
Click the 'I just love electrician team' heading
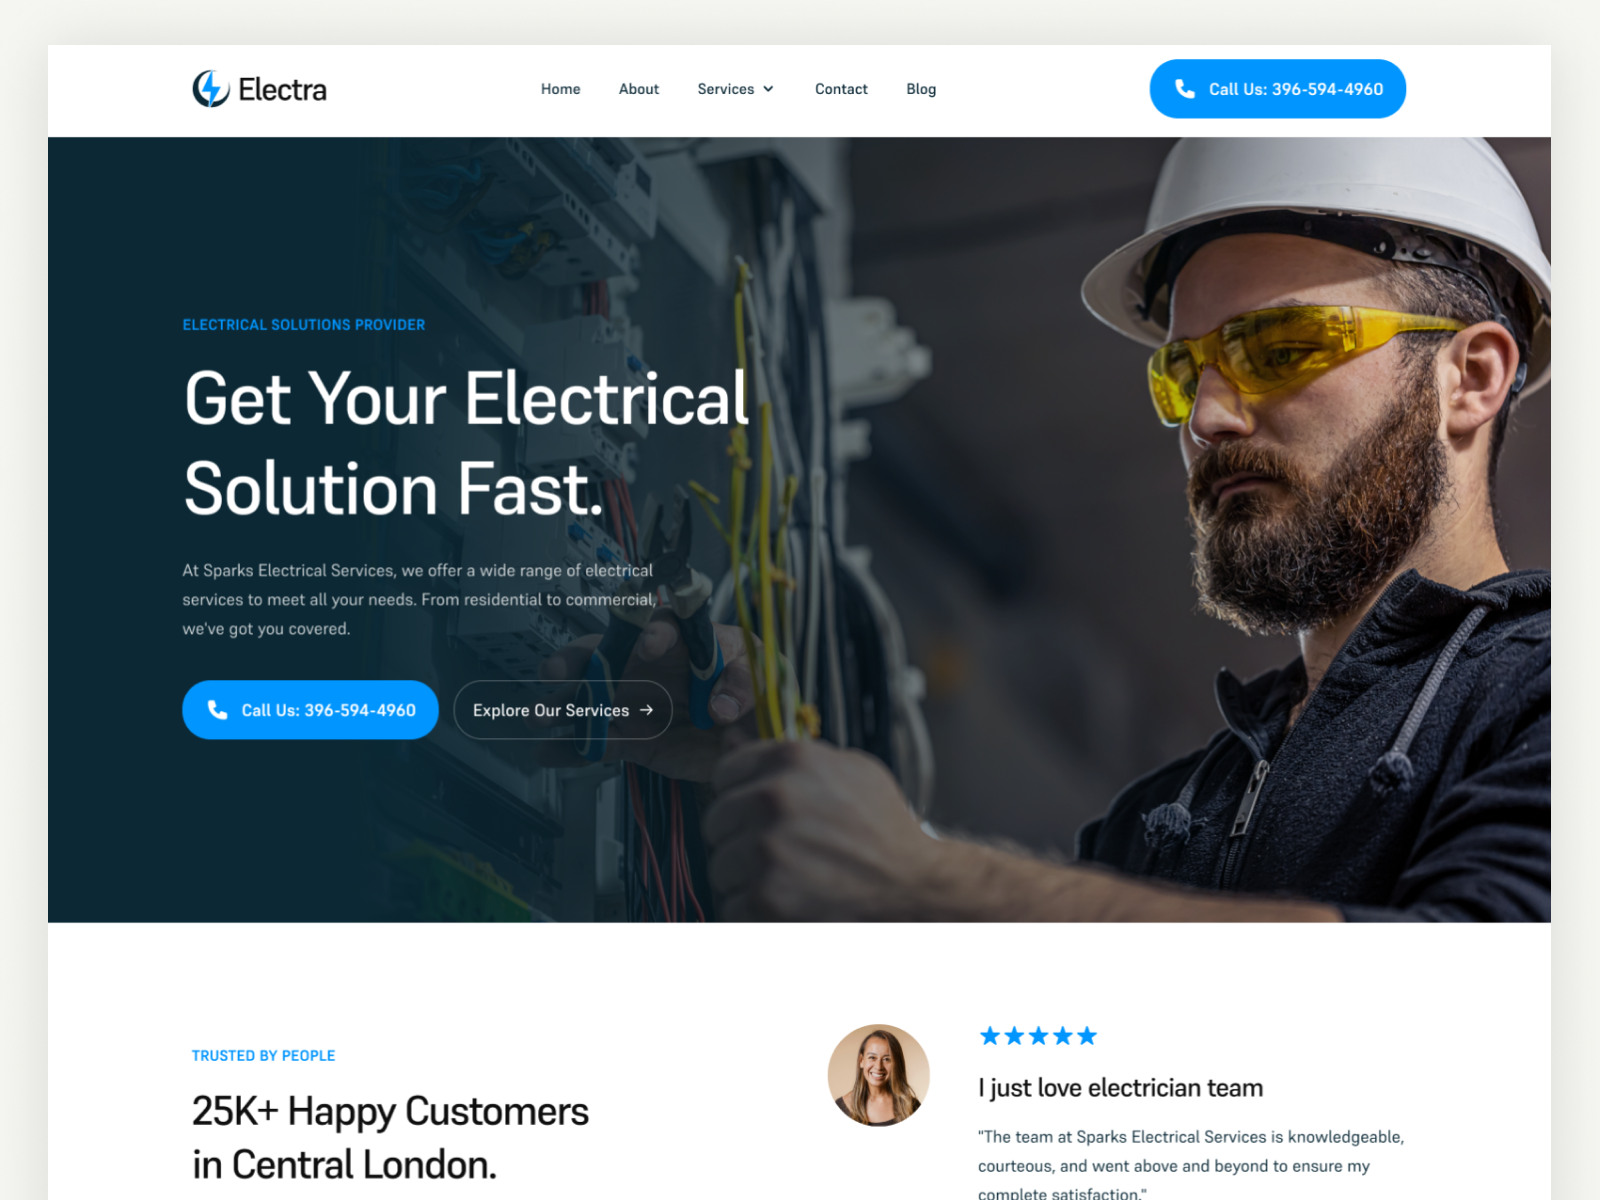coord(1120,1088)
